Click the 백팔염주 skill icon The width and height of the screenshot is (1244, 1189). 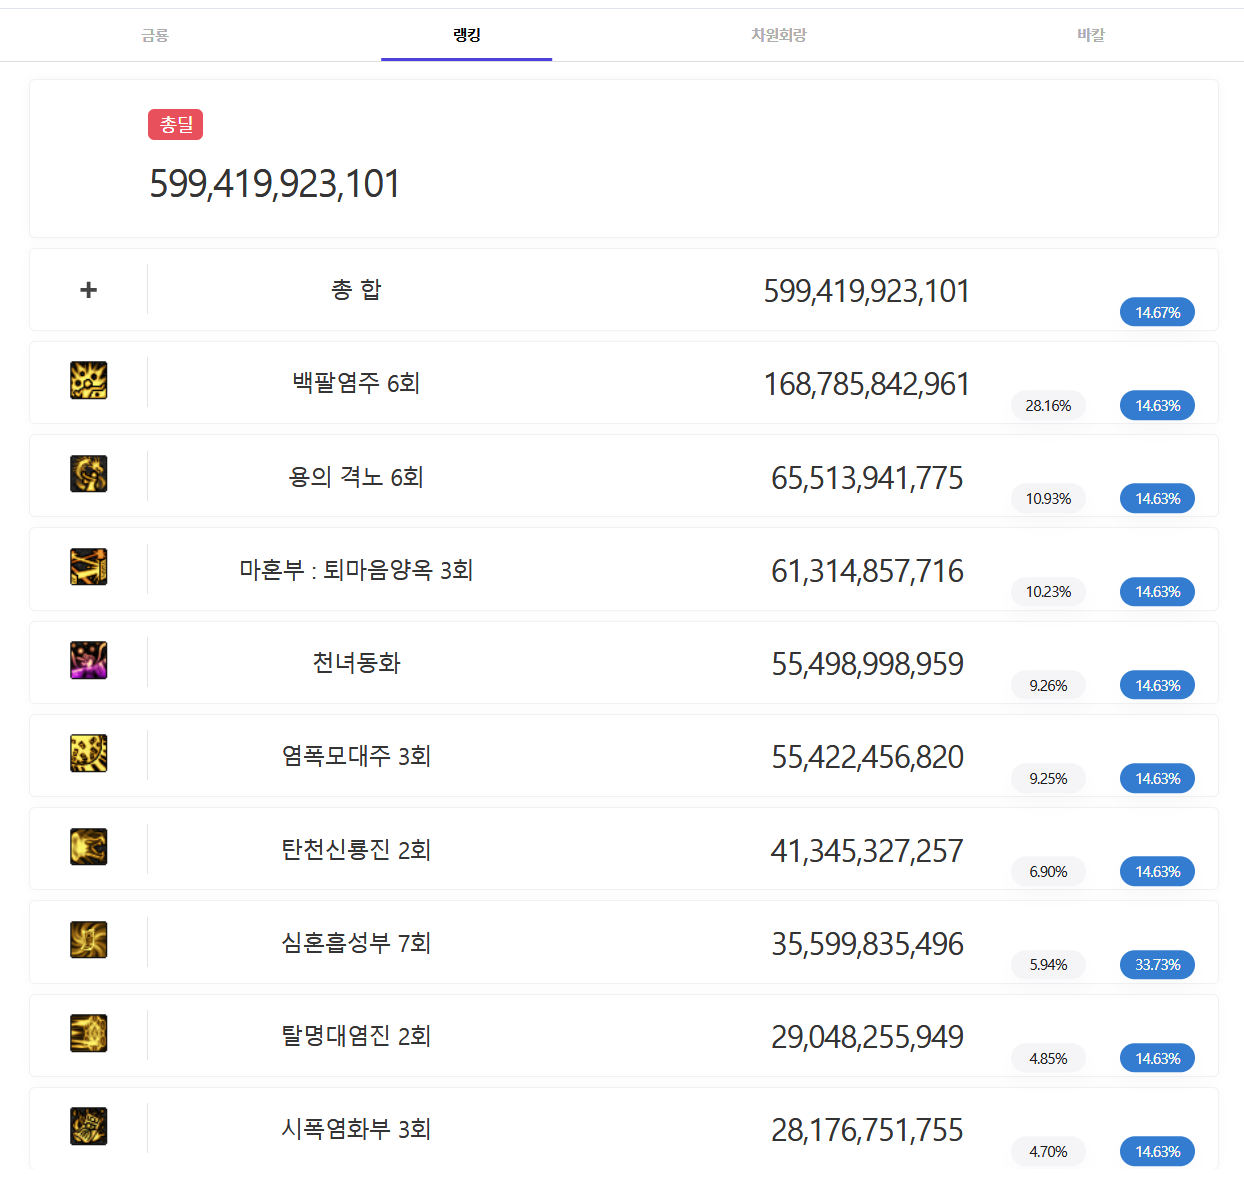click(89, 381)
